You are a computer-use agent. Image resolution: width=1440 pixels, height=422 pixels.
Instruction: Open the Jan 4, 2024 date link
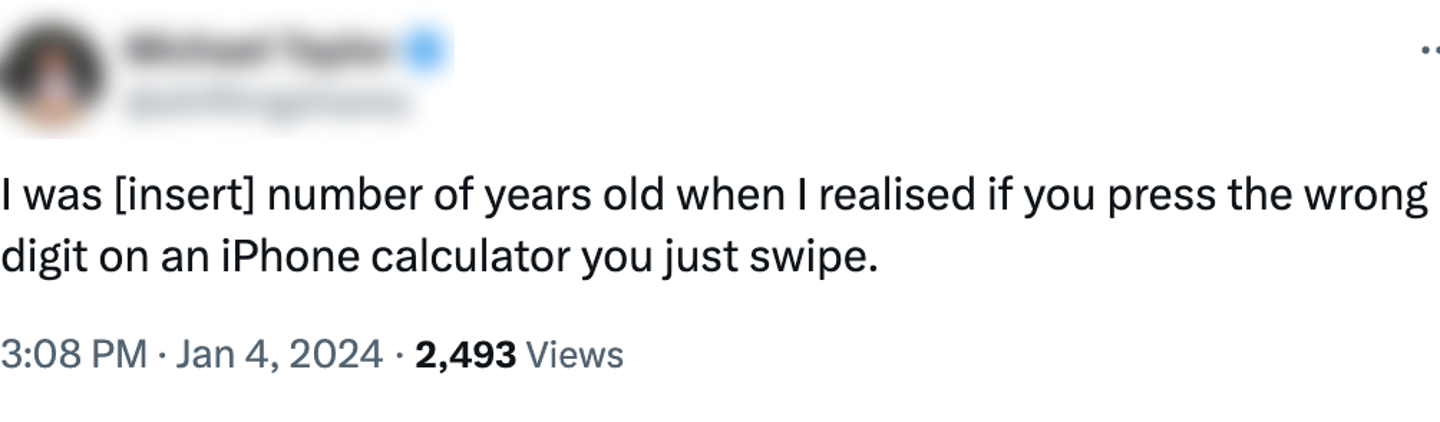tap(278, 354)
